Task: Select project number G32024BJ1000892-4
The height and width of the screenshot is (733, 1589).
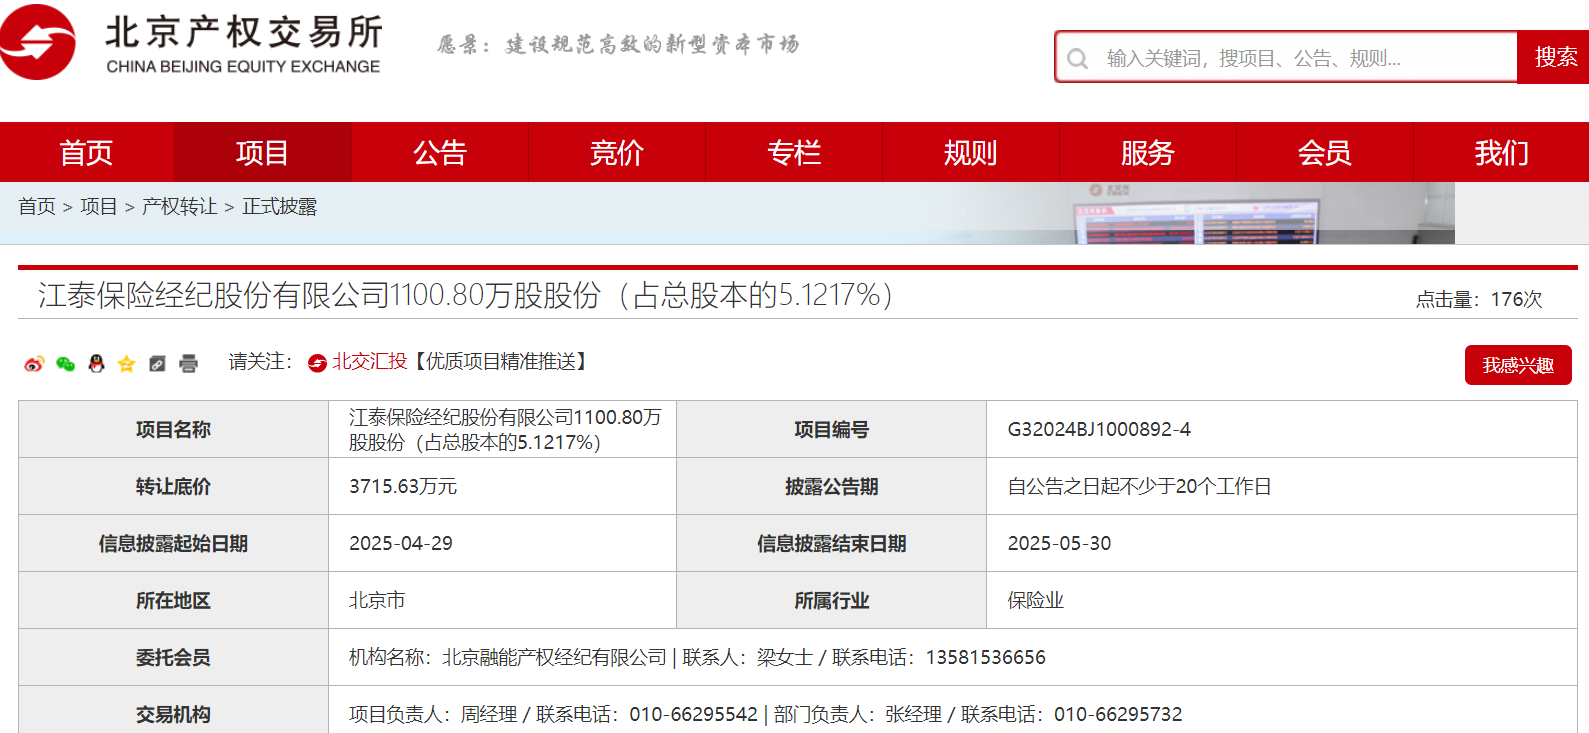Action: [x=1099, y=429]
